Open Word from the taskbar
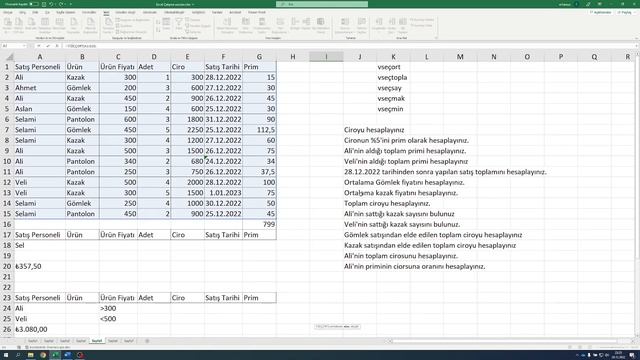Screen dimensions: 640x360 click(x=67, y=355)
